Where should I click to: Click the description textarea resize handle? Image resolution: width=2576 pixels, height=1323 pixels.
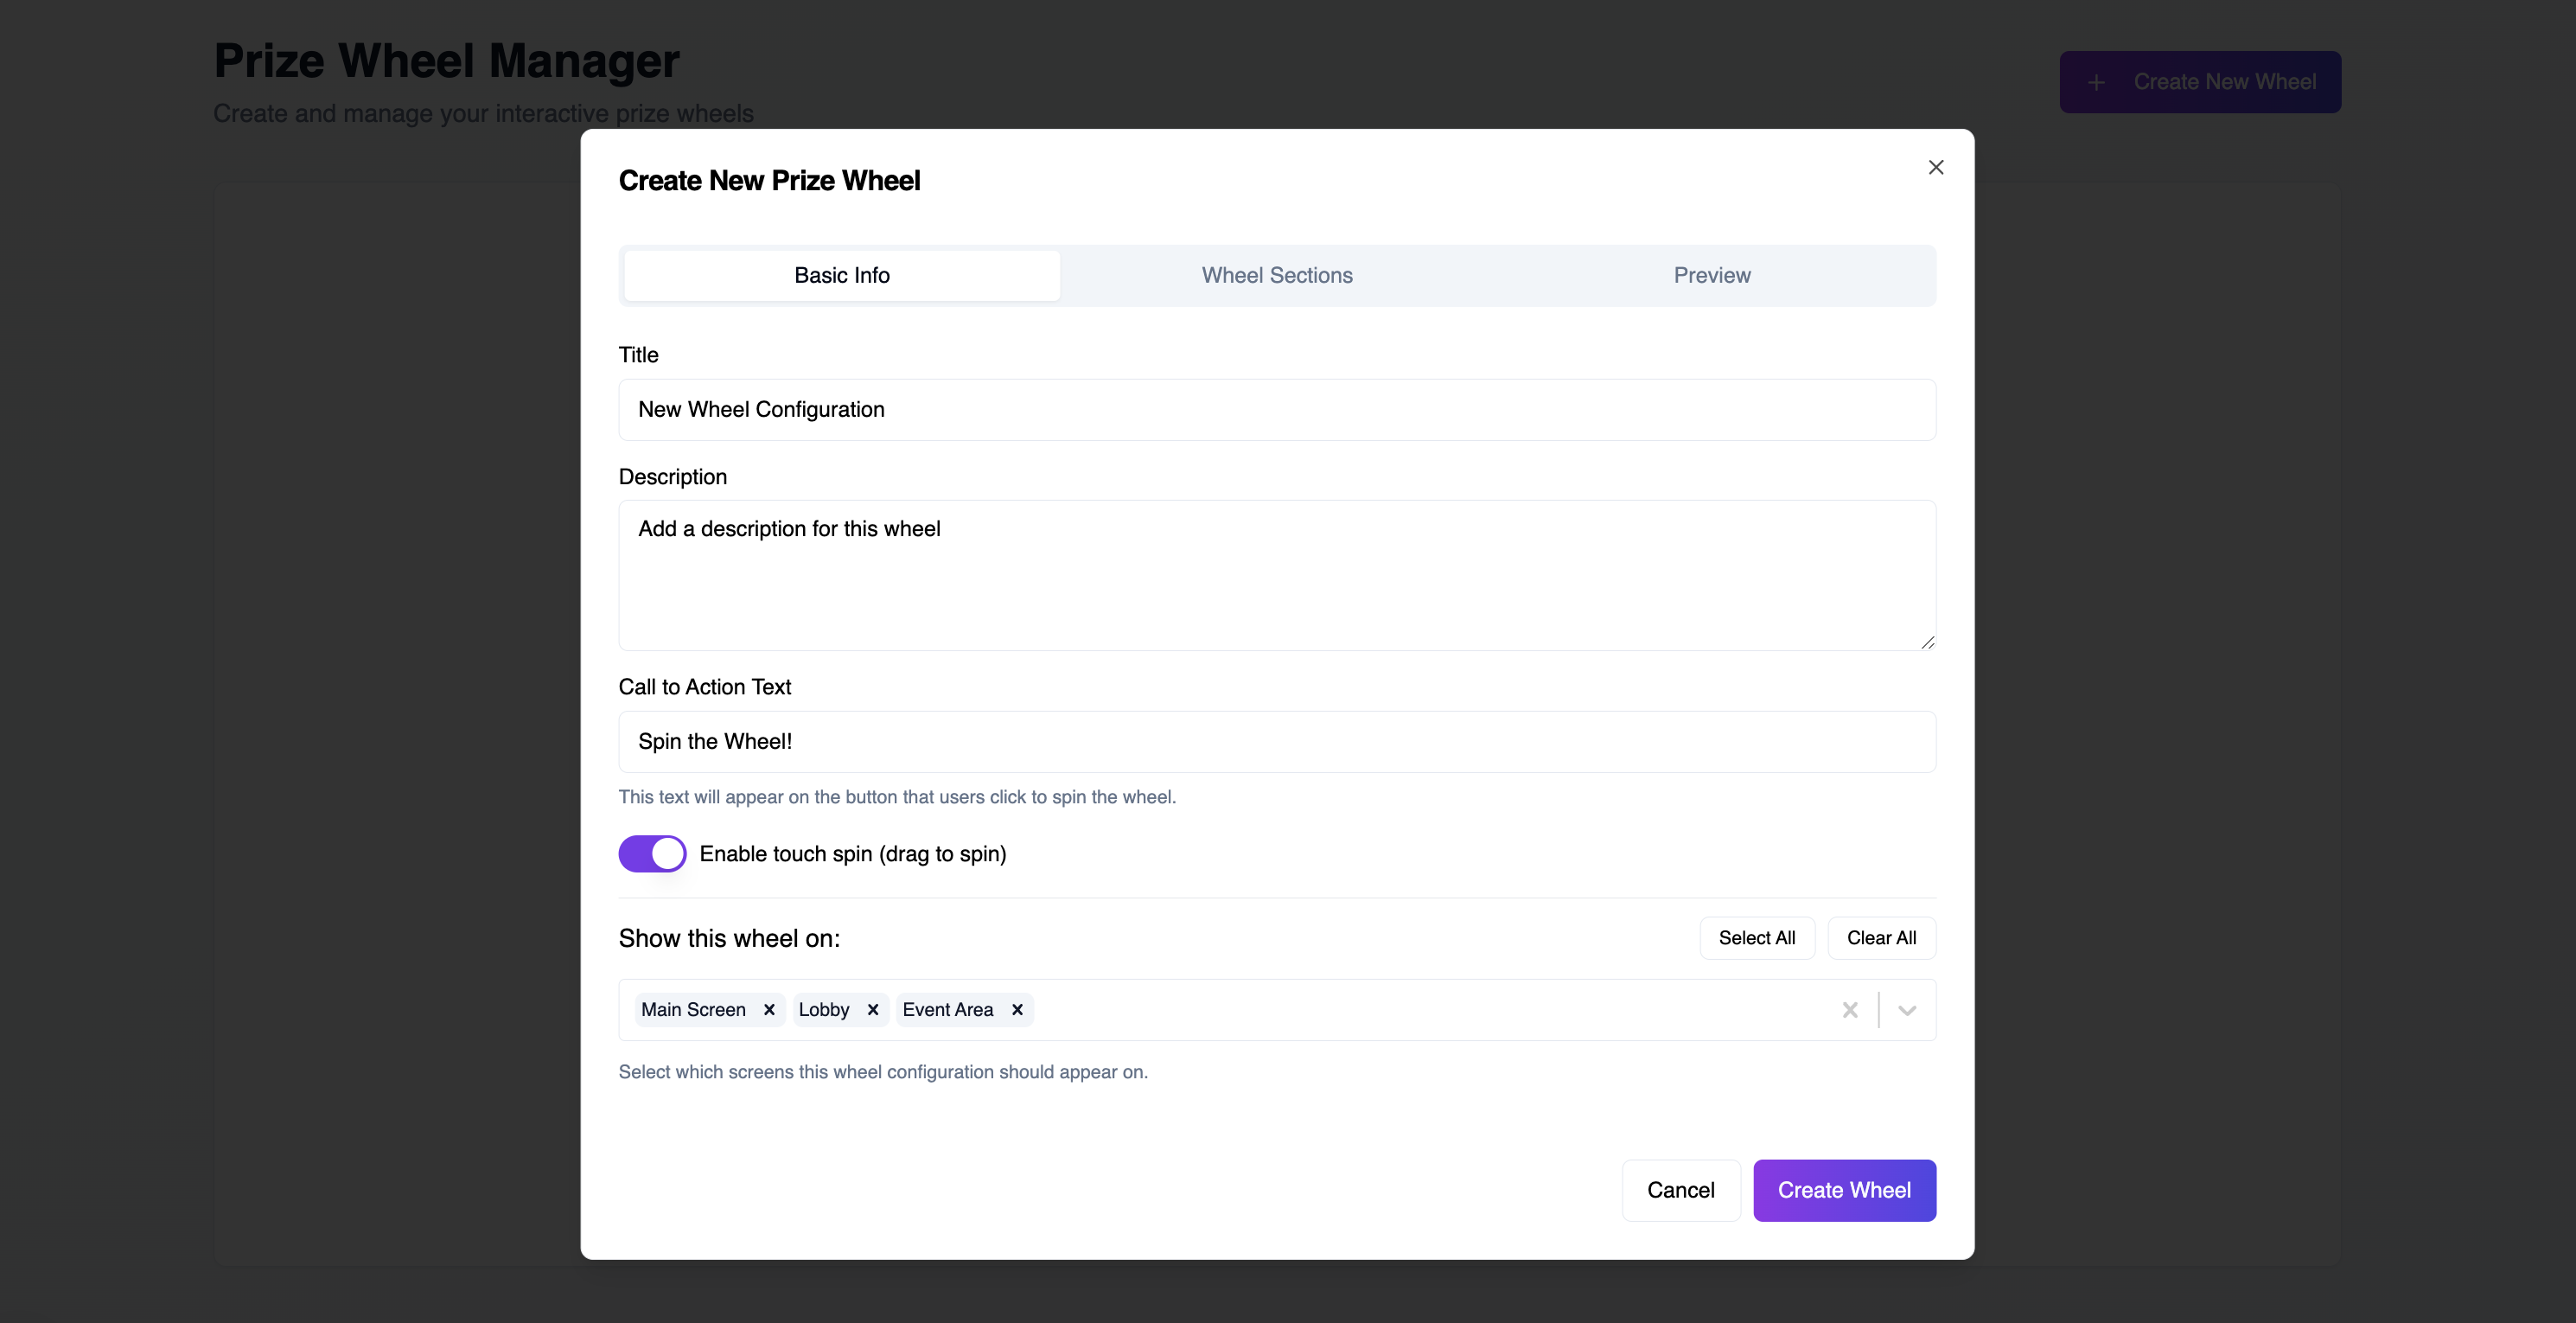[x=1927, y=642]
